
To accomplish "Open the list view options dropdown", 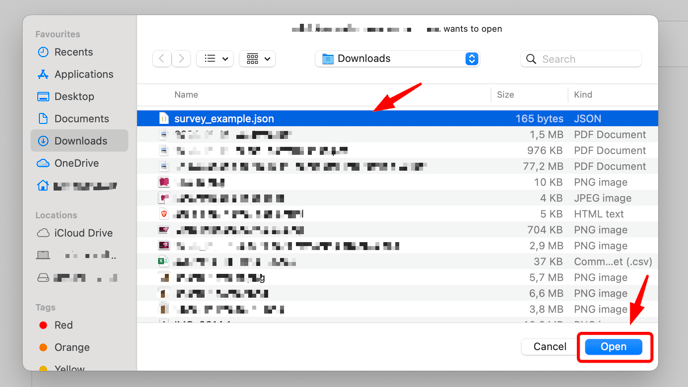I will pyautogui.click(x=215, y=59).
